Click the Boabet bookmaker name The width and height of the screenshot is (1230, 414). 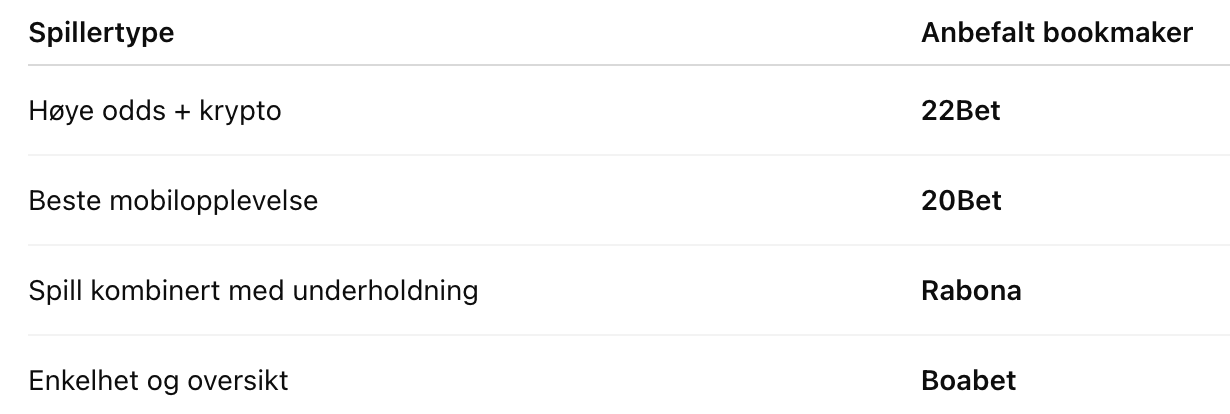(968, 381)
